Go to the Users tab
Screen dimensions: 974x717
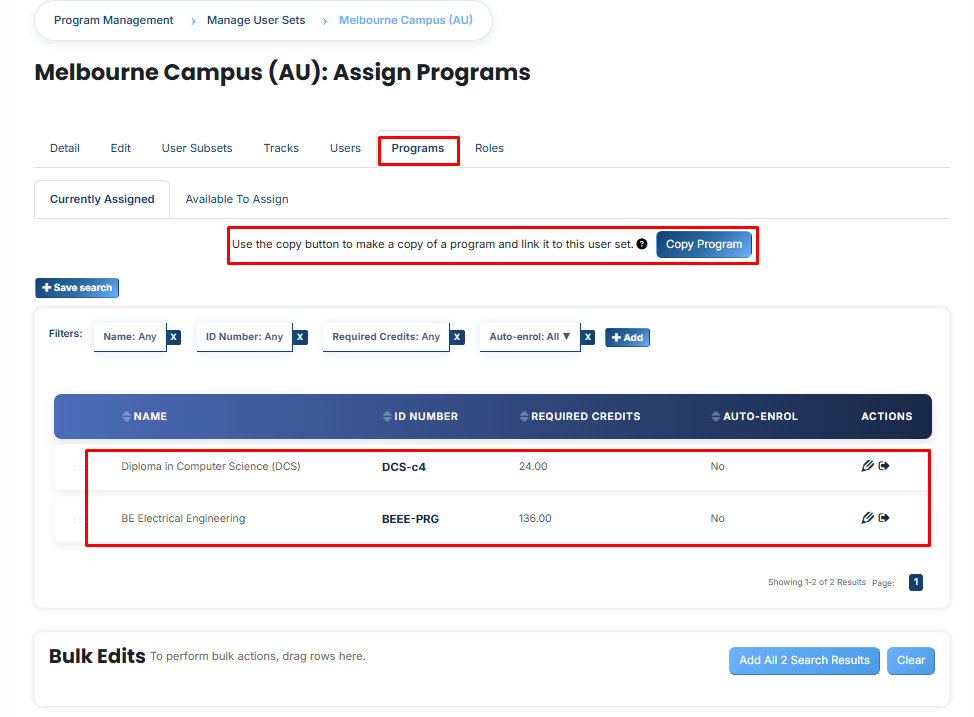coord(345,148)
